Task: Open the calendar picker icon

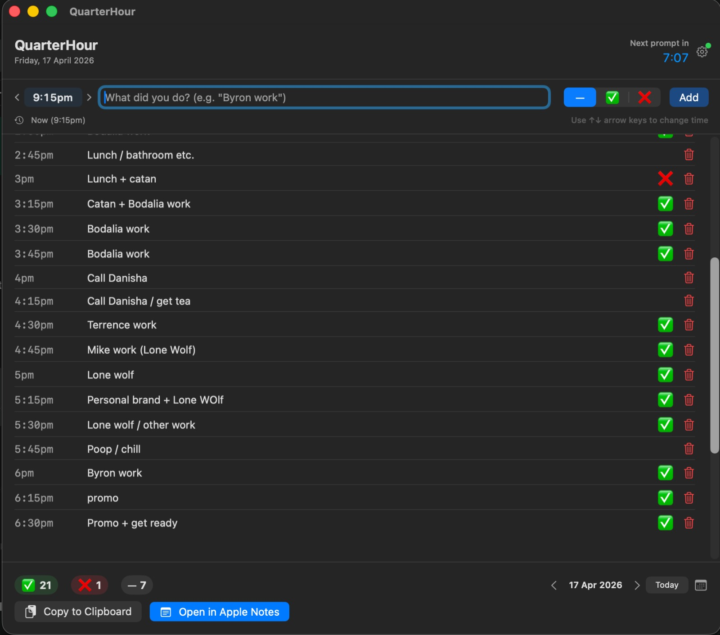Action: [x=701, y=585]
